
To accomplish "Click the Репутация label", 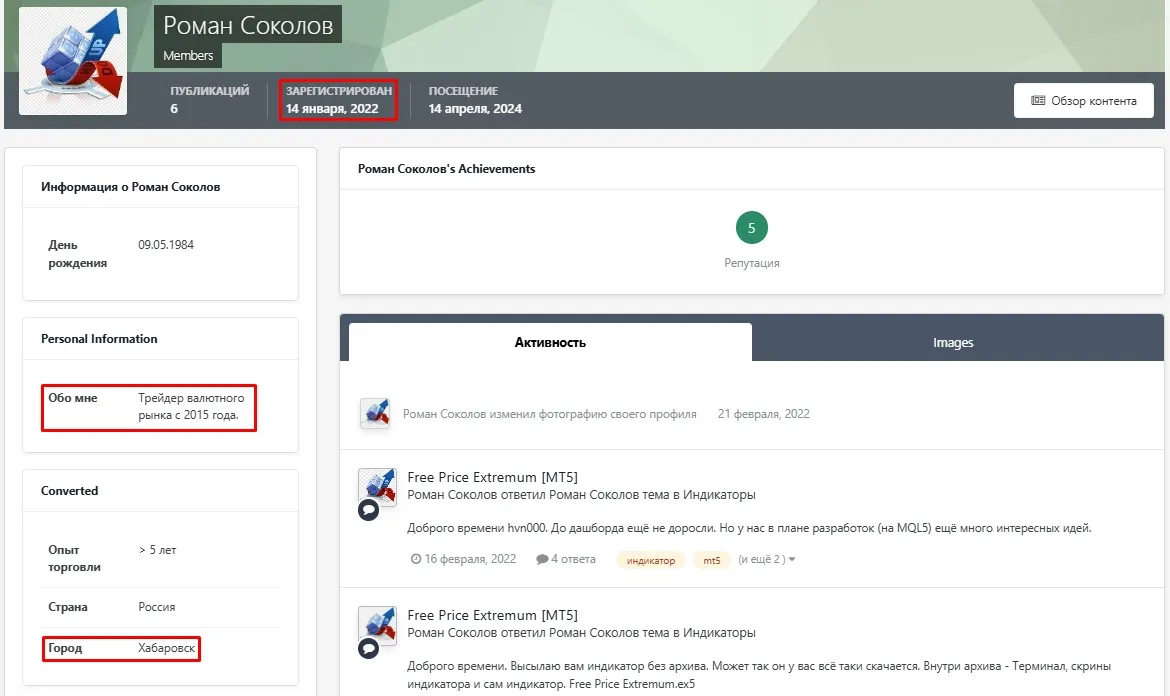I will tap(751, 263).
